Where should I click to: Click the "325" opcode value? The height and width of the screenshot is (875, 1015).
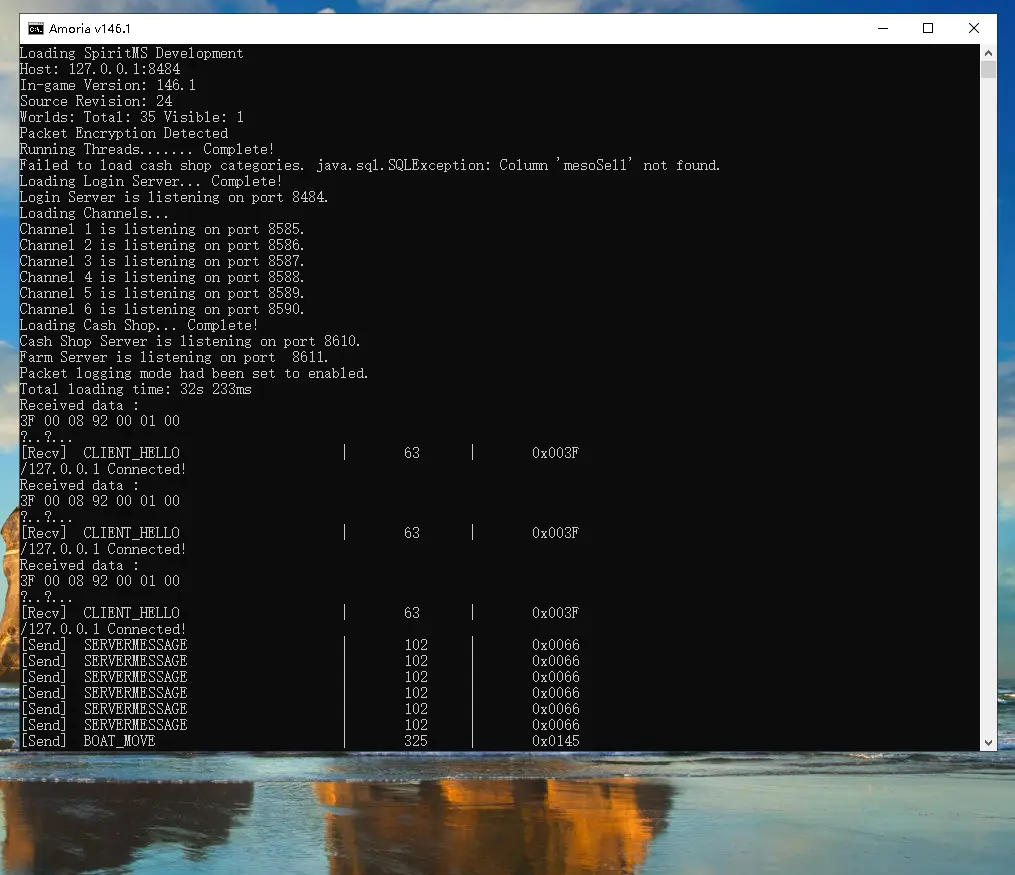point(416,741)
